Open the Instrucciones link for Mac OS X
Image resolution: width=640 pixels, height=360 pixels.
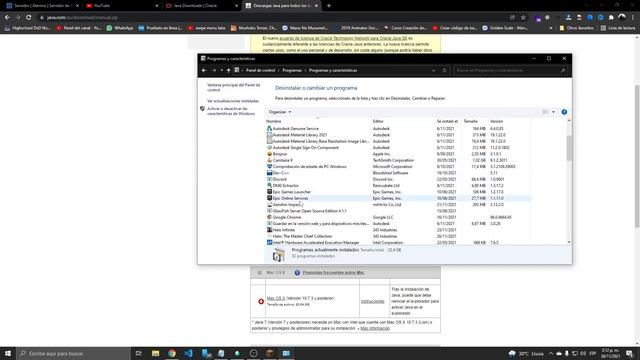coord(373,301)
